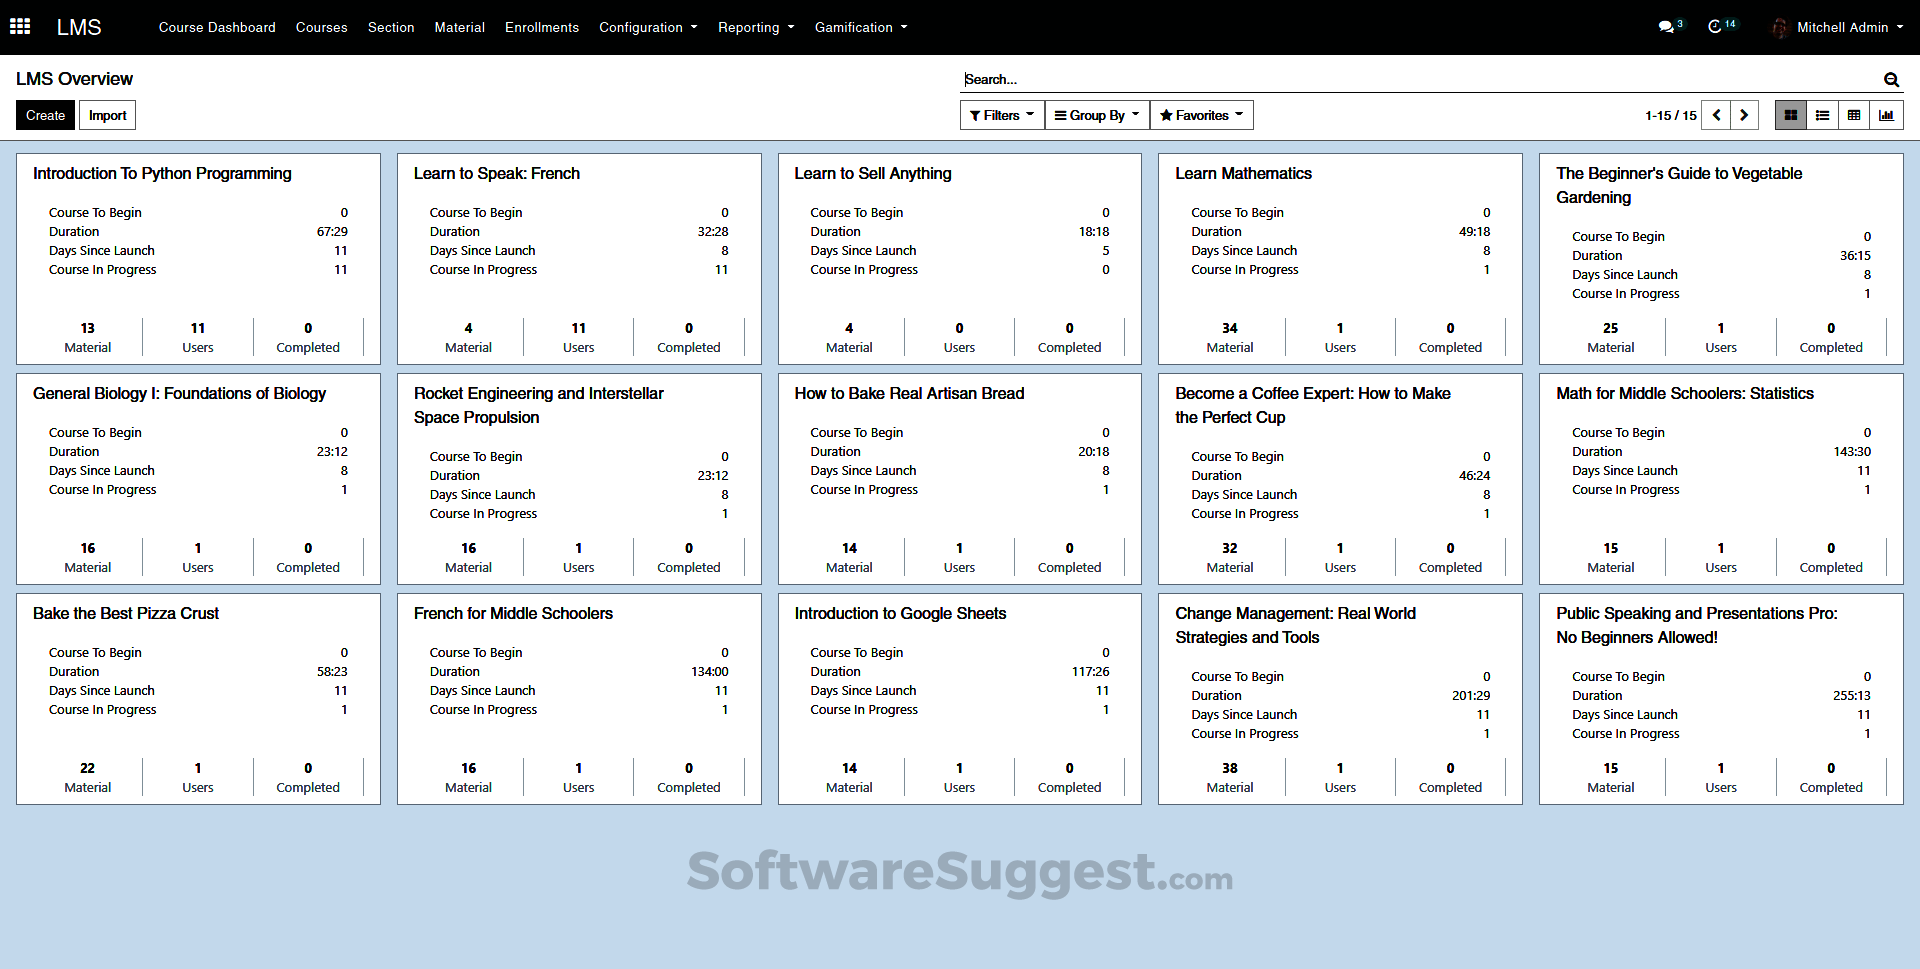1920x969 pixels.
Task: Open the activities clock icon
Action: click(x=1718, y=26)
